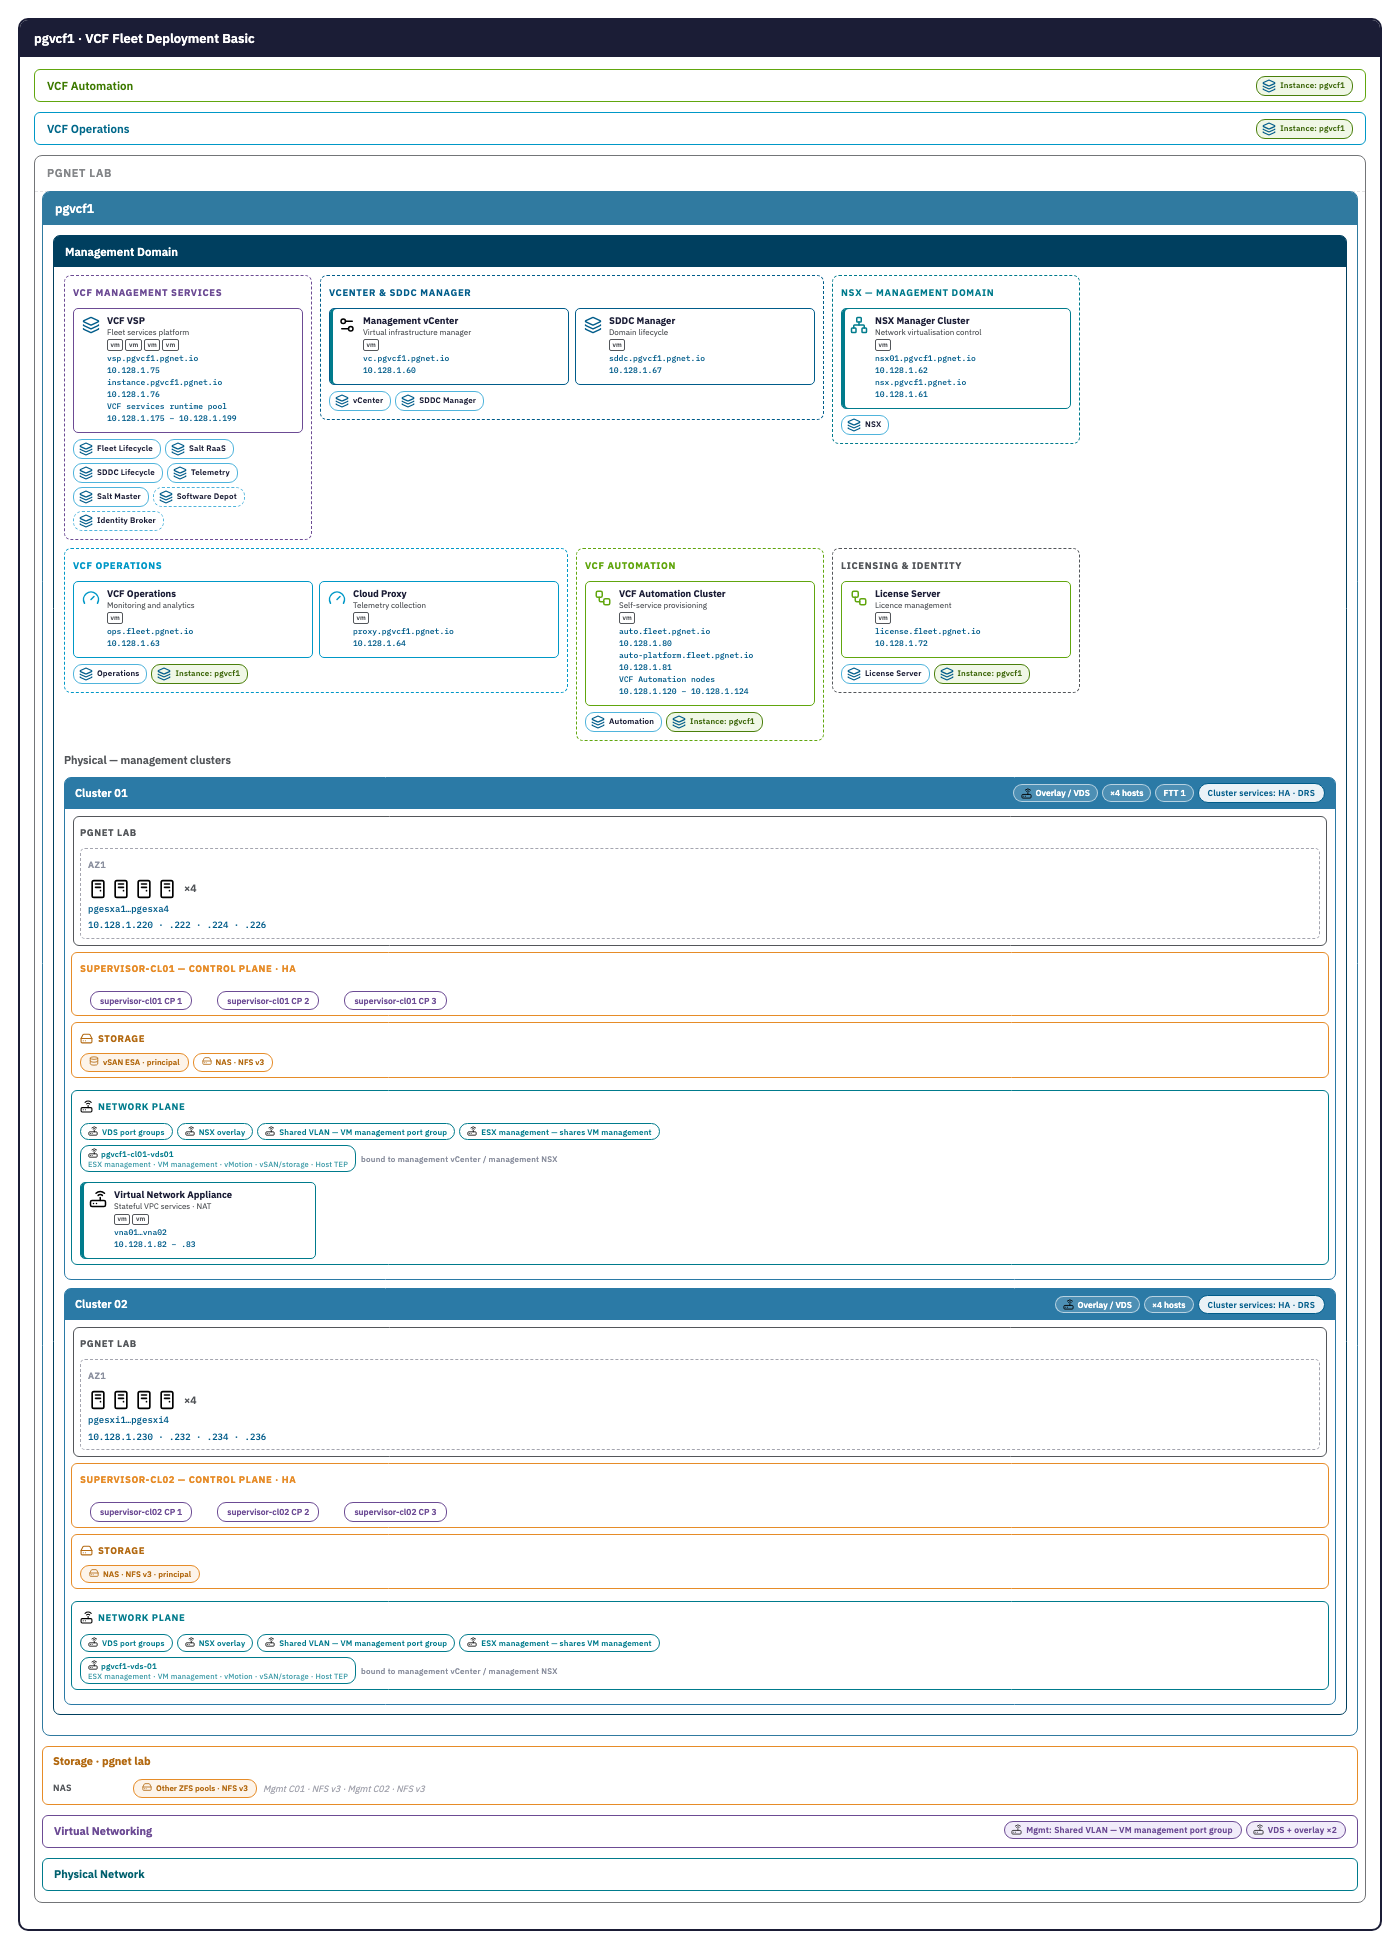The height and width of the screenshot is (1950, 1400).
Task: Click Instance: pgvcf1 badge in VCF Operations header
Action: [1304, 129]
